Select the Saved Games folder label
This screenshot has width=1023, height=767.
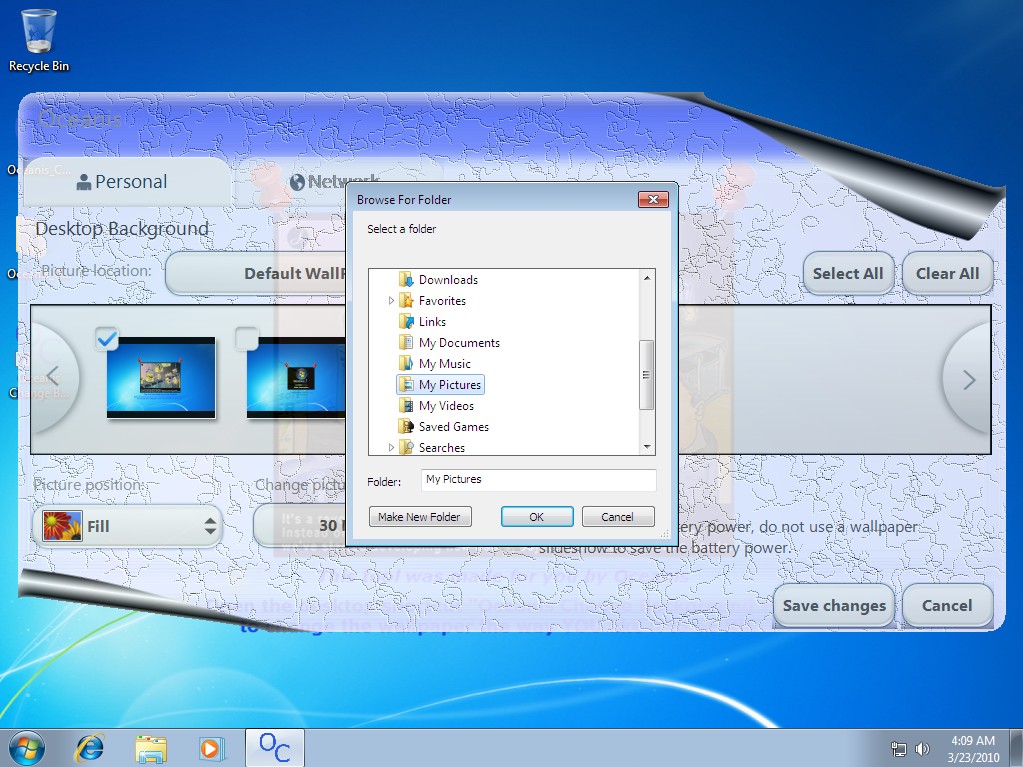click(x=453, y=427)
